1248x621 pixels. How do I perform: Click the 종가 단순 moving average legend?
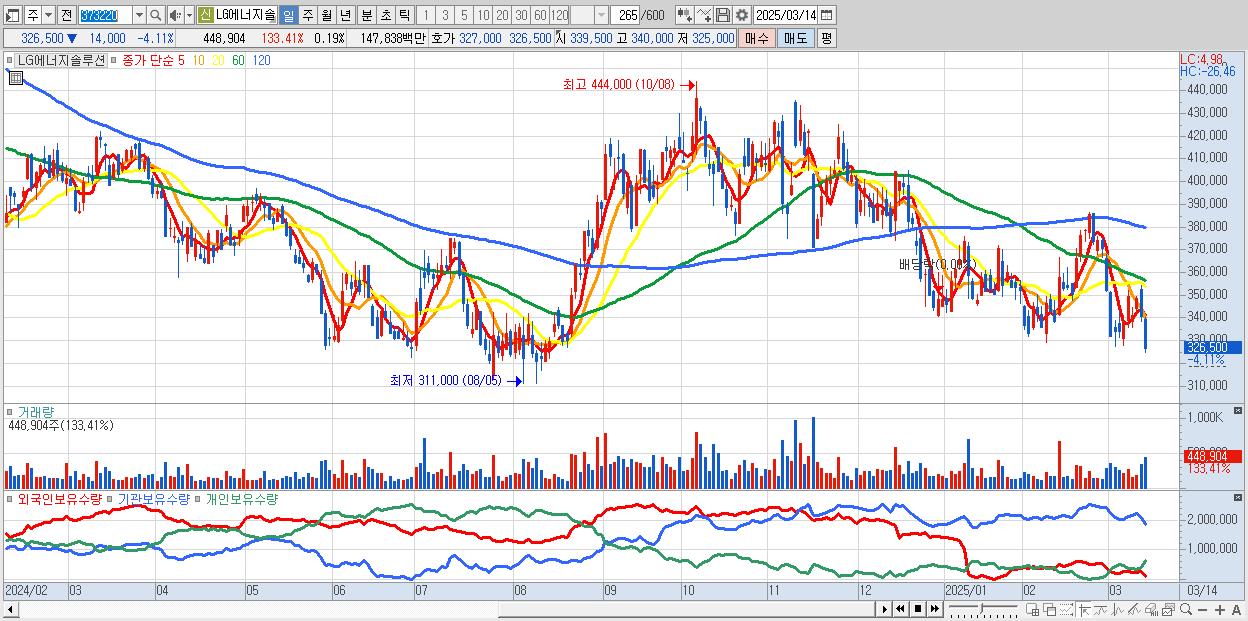pos(147,60)
